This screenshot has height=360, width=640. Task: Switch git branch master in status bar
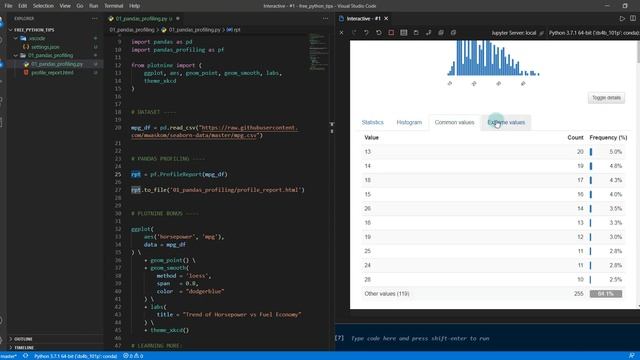point(8,356)
